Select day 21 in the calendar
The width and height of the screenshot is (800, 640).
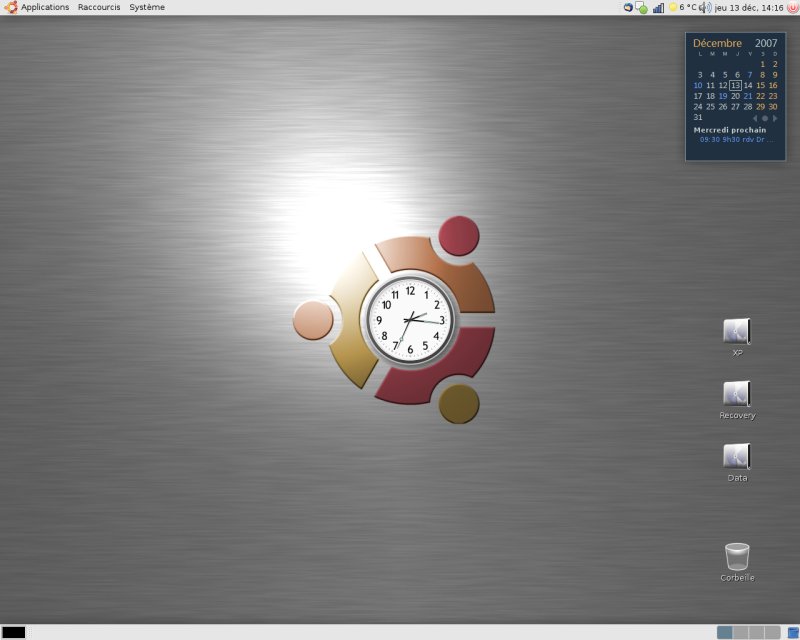(x=748, y=96)
